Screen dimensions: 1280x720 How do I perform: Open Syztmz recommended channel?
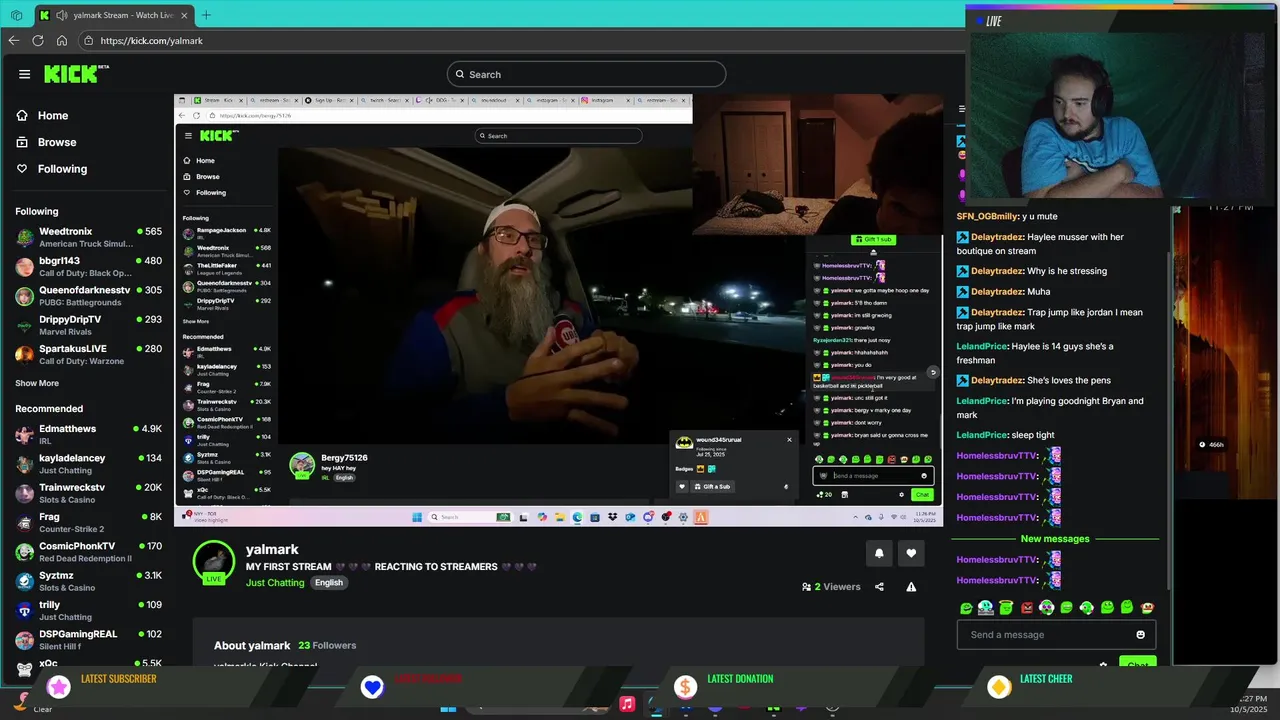(x=88, y=581)
